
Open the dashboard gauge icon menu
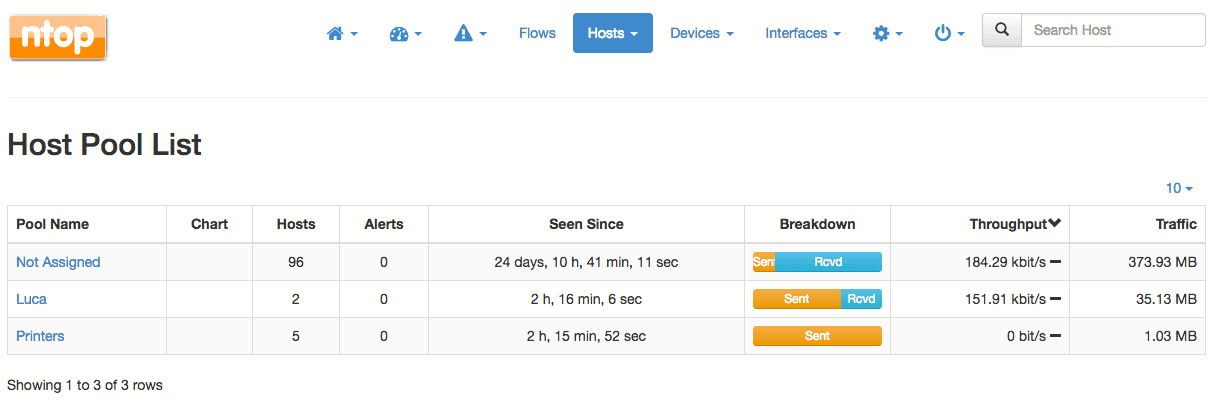click(405, 33)
